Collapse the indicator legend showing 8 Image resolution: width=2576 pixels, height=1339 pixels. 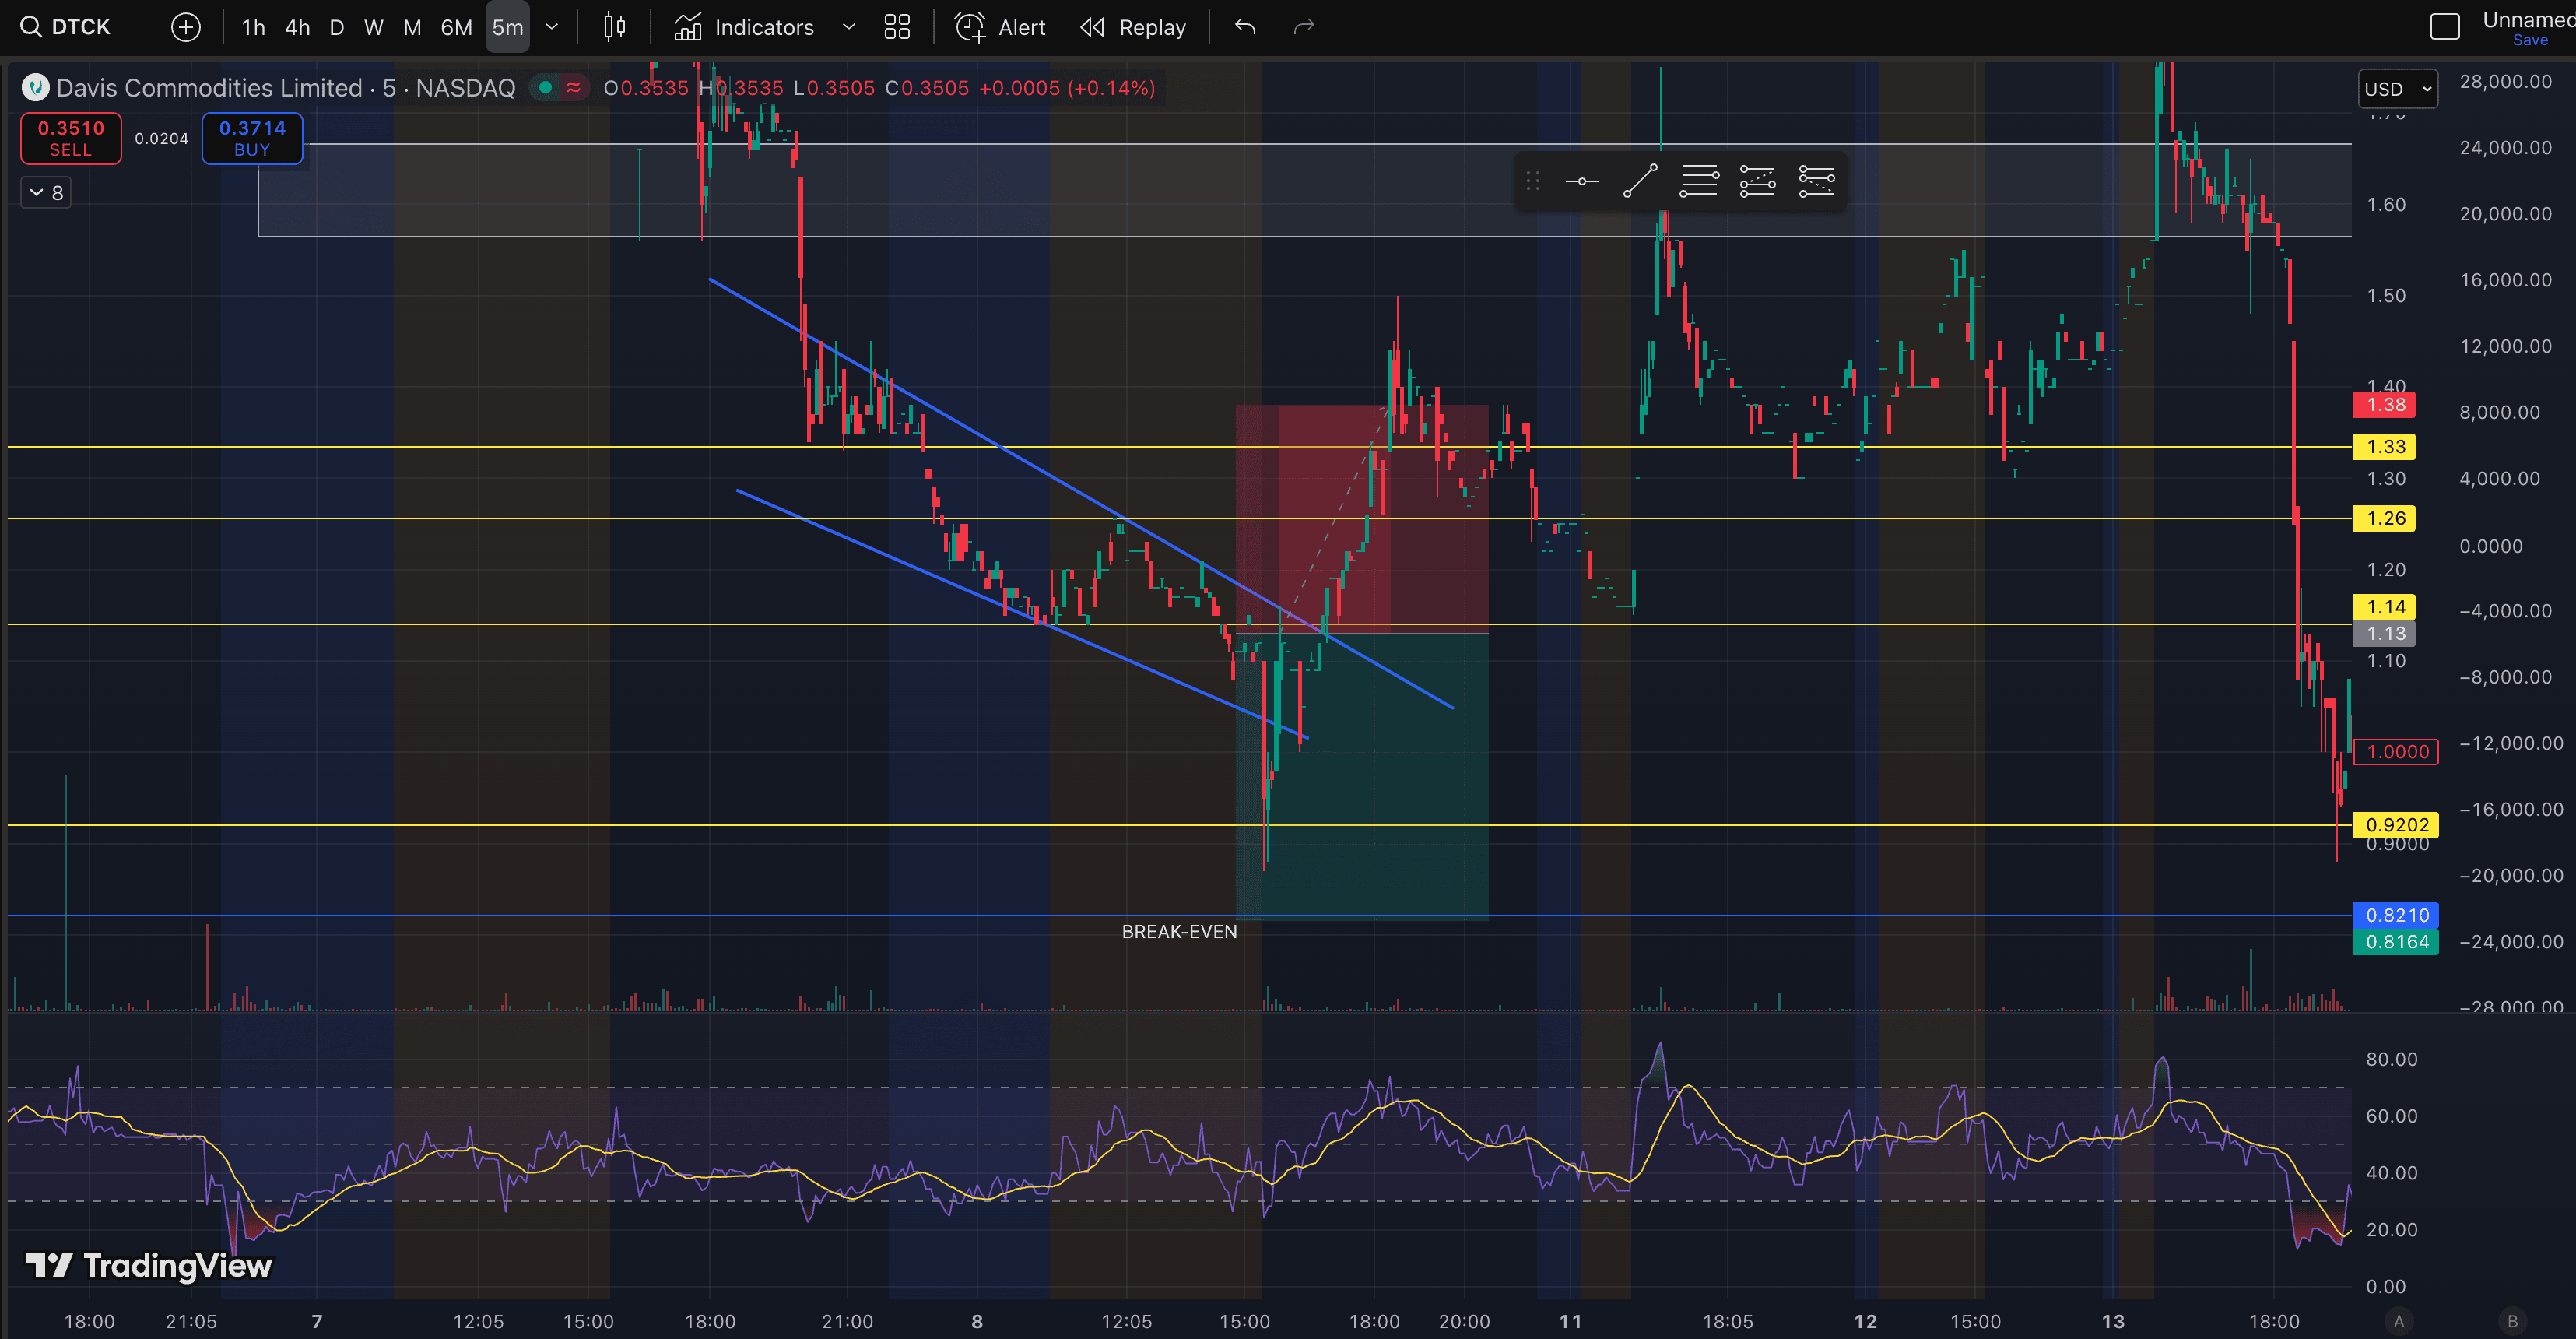(46, 192)
